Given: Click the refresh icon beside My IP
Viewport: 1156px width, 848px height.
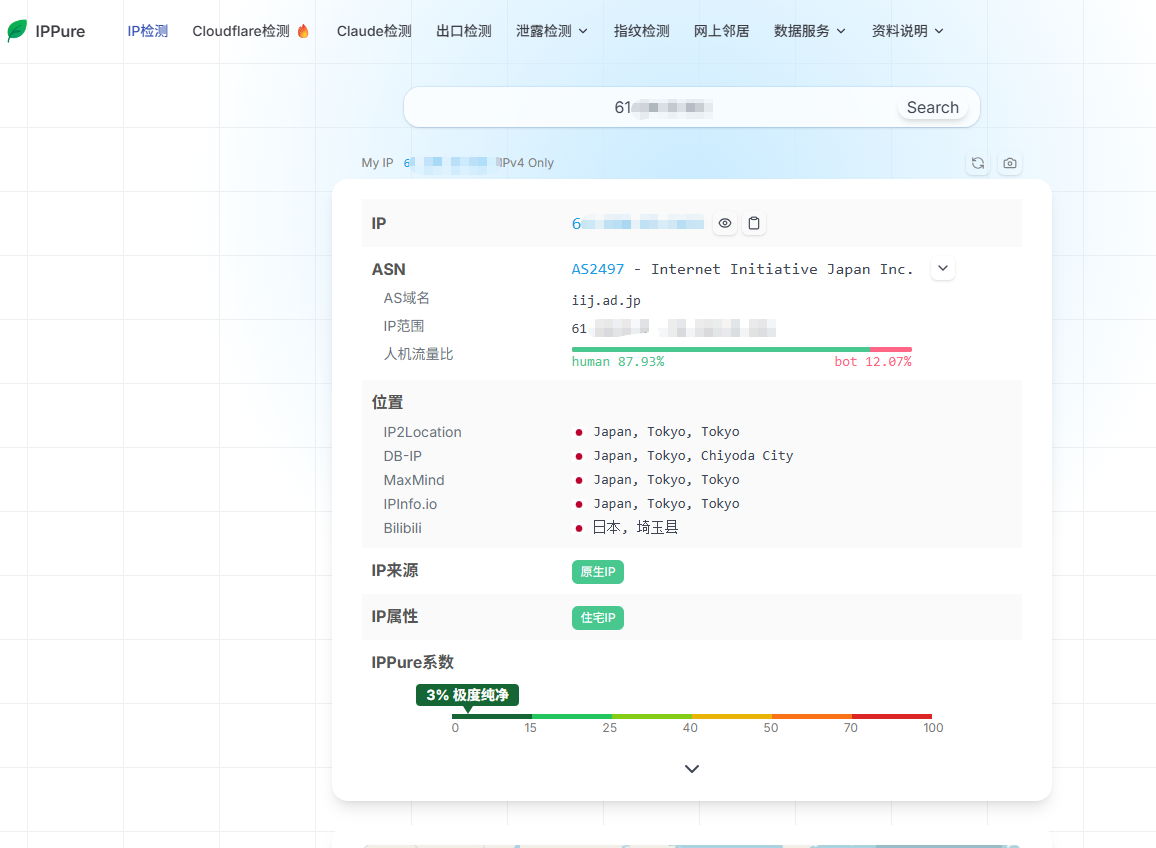Looking at the screenshot, I should [978, 163].
